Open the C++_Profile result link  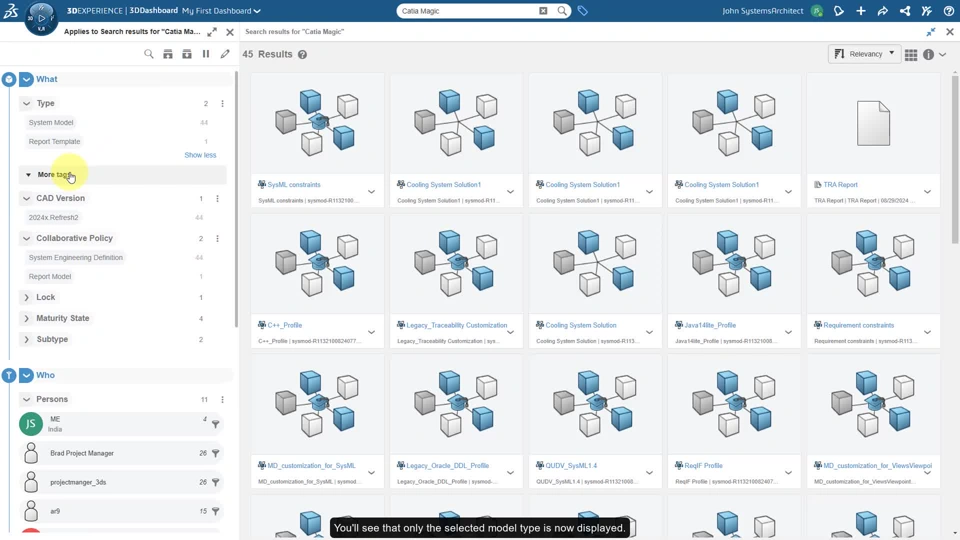[x=285, y=325]
